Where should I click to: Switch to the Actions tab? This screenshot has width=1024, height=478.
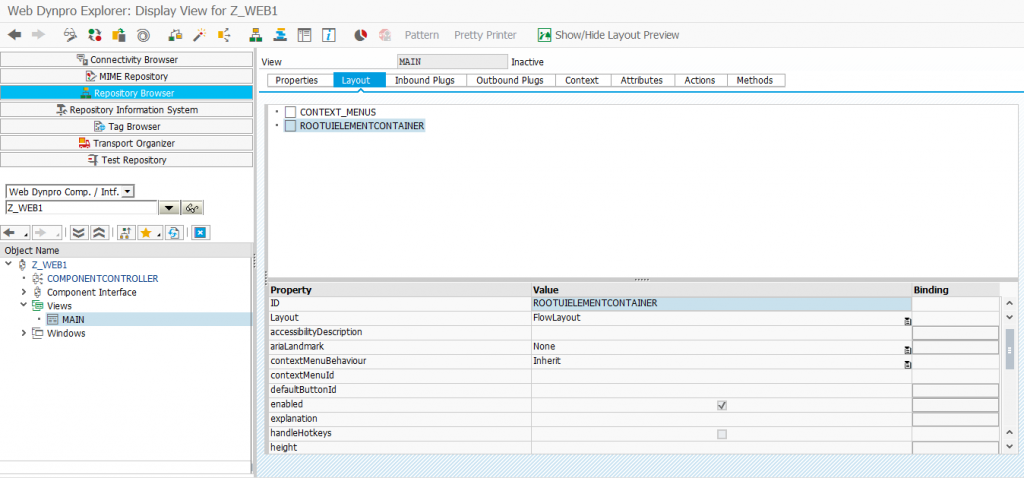(699, 80)
